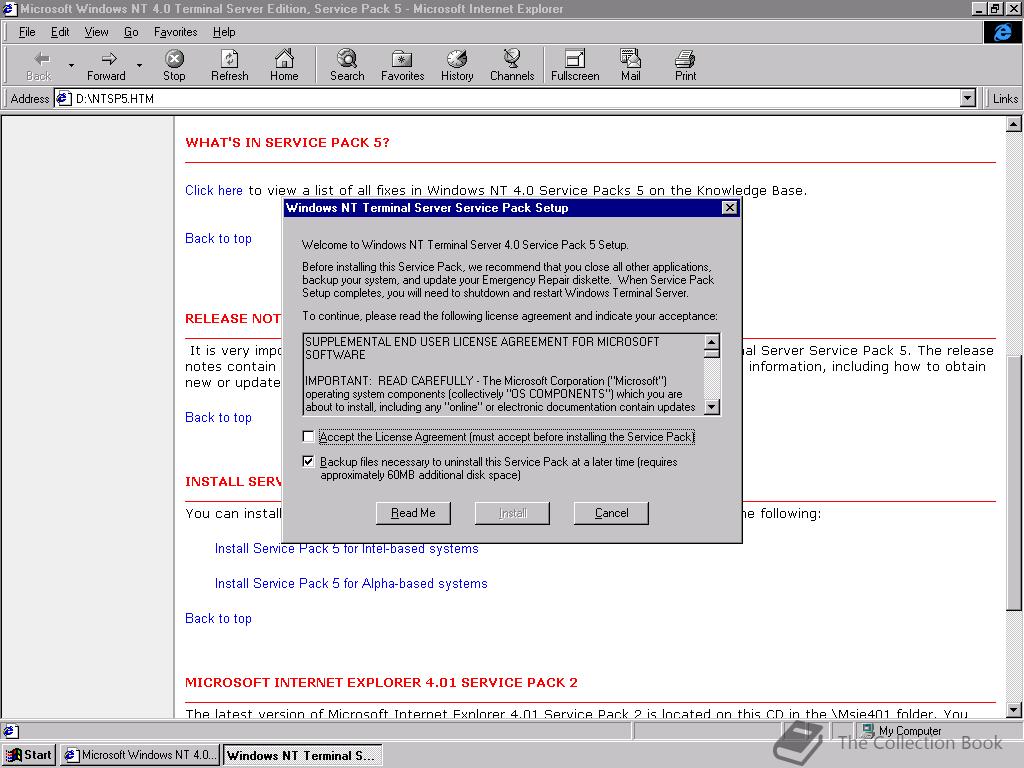The height and width of the screenshot is (768, 1024).
Task: Click the My Computer zone icon
Action: [x=868, y=730]
